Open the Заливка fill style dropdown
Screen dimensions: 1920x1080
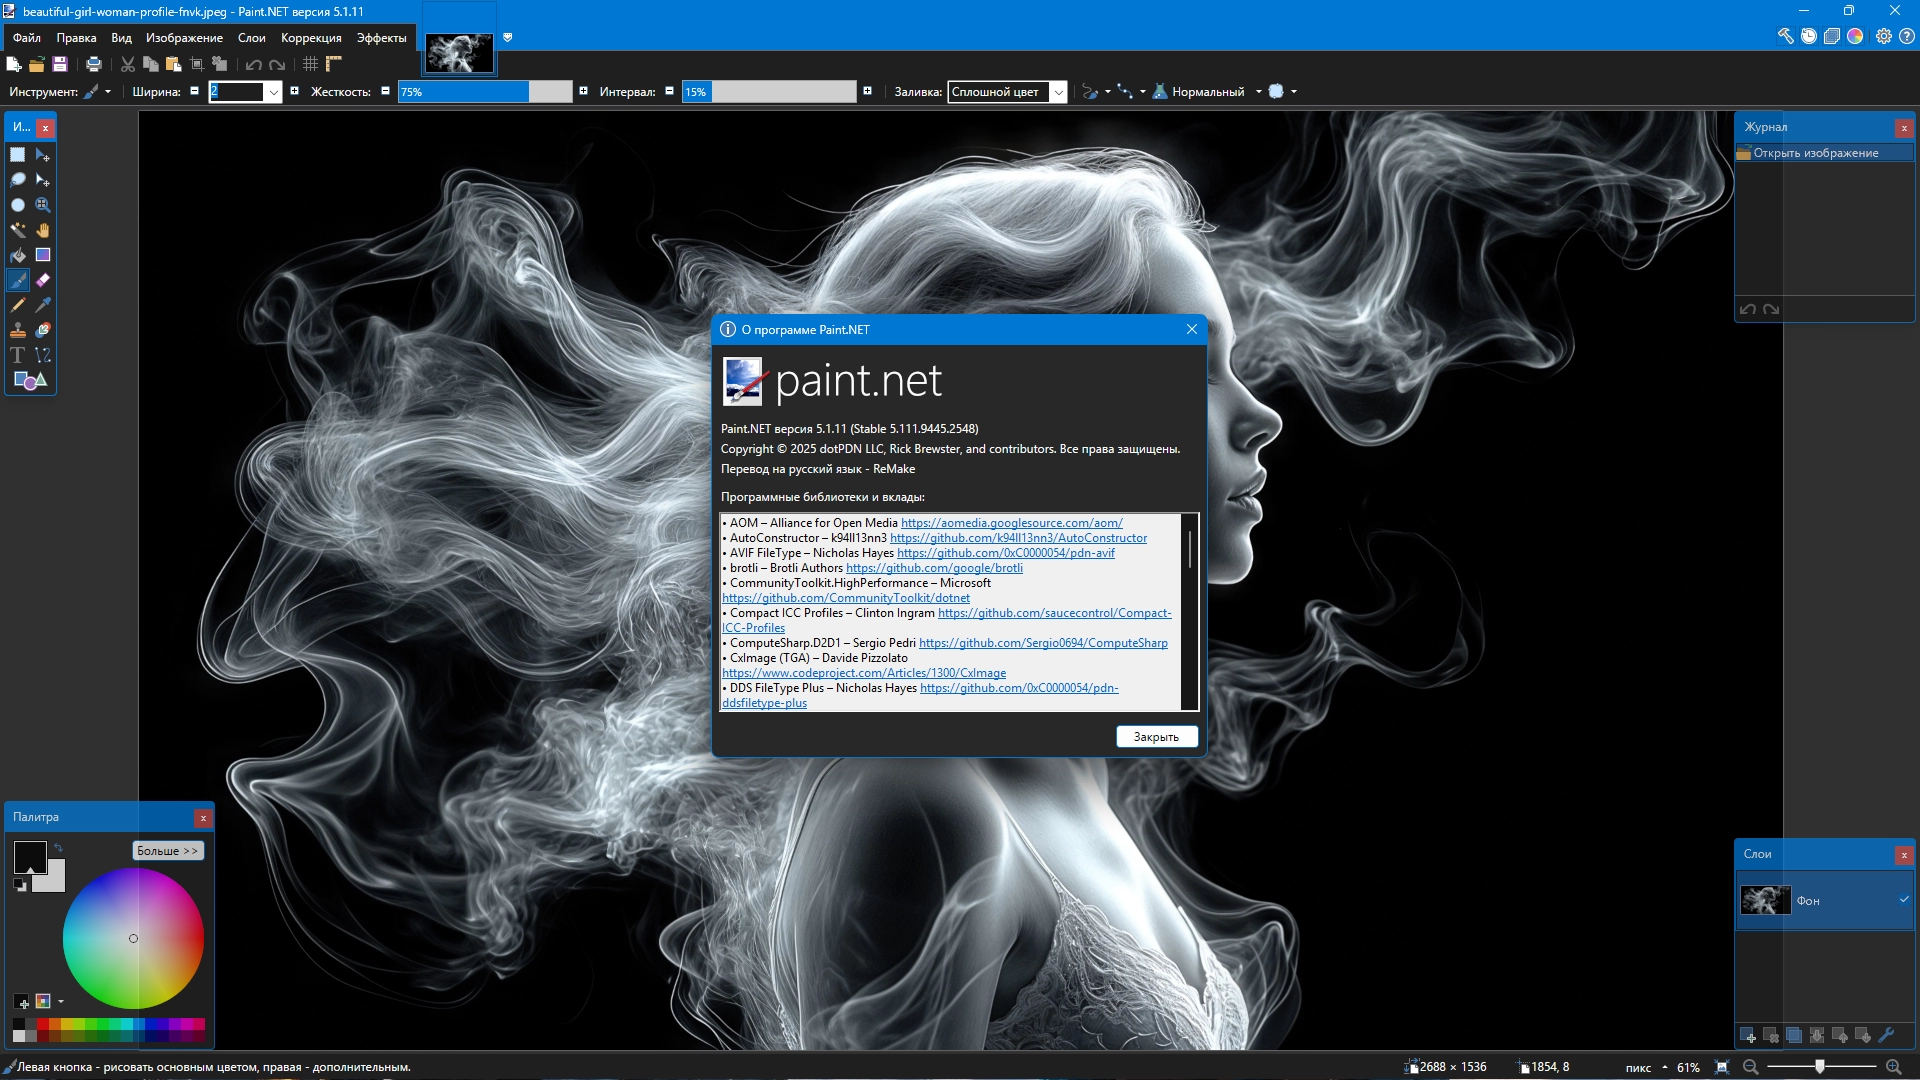pos(1058,92)
